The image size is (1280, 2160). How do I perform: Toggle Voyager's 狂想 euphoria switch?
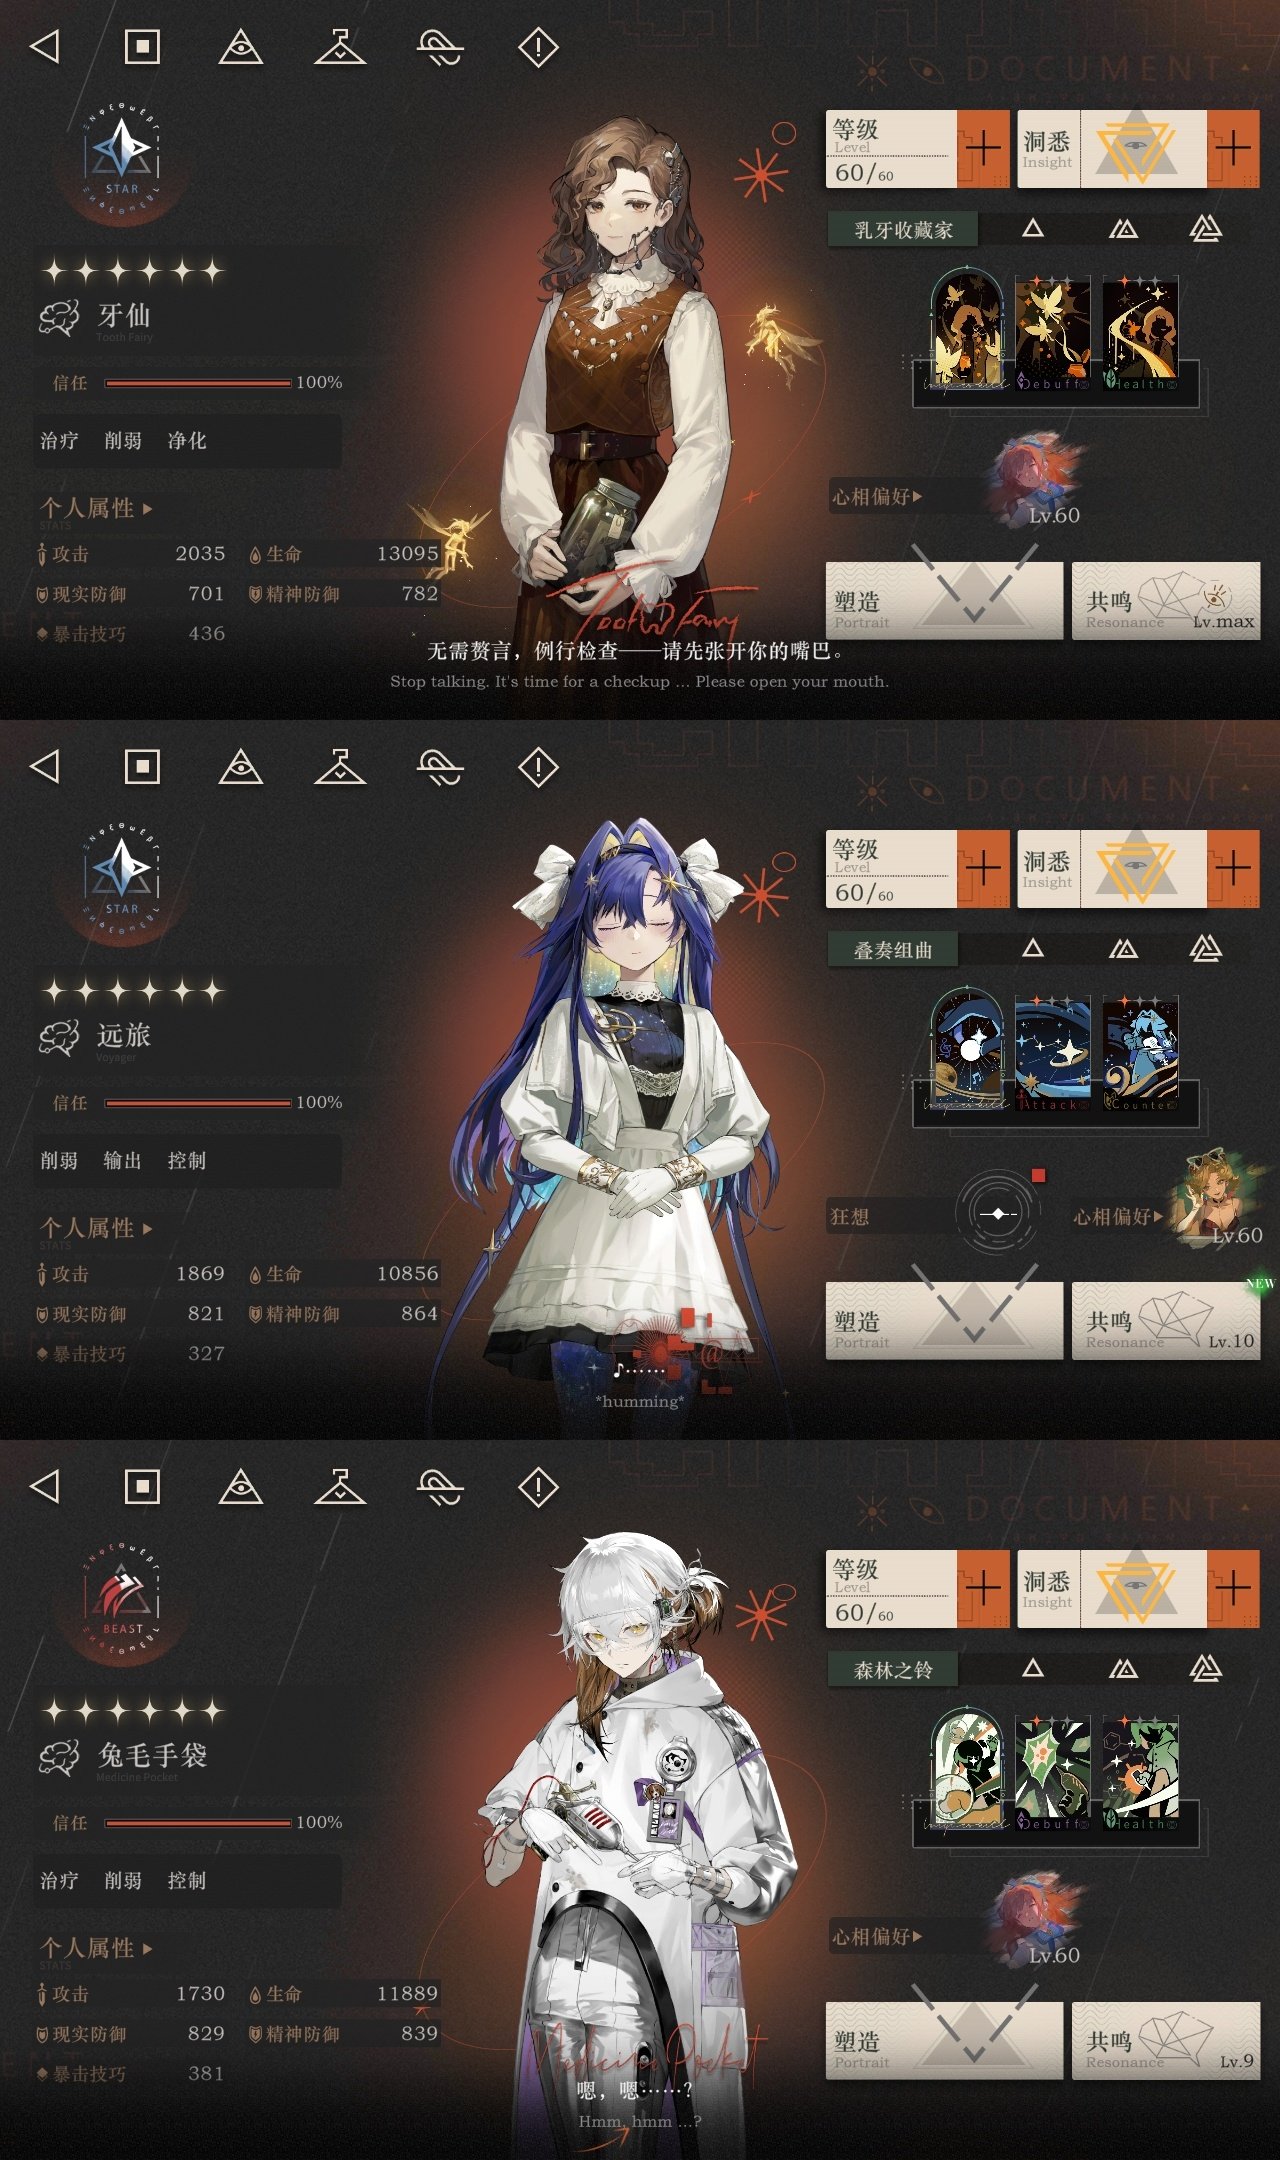tap(998, 1214)
